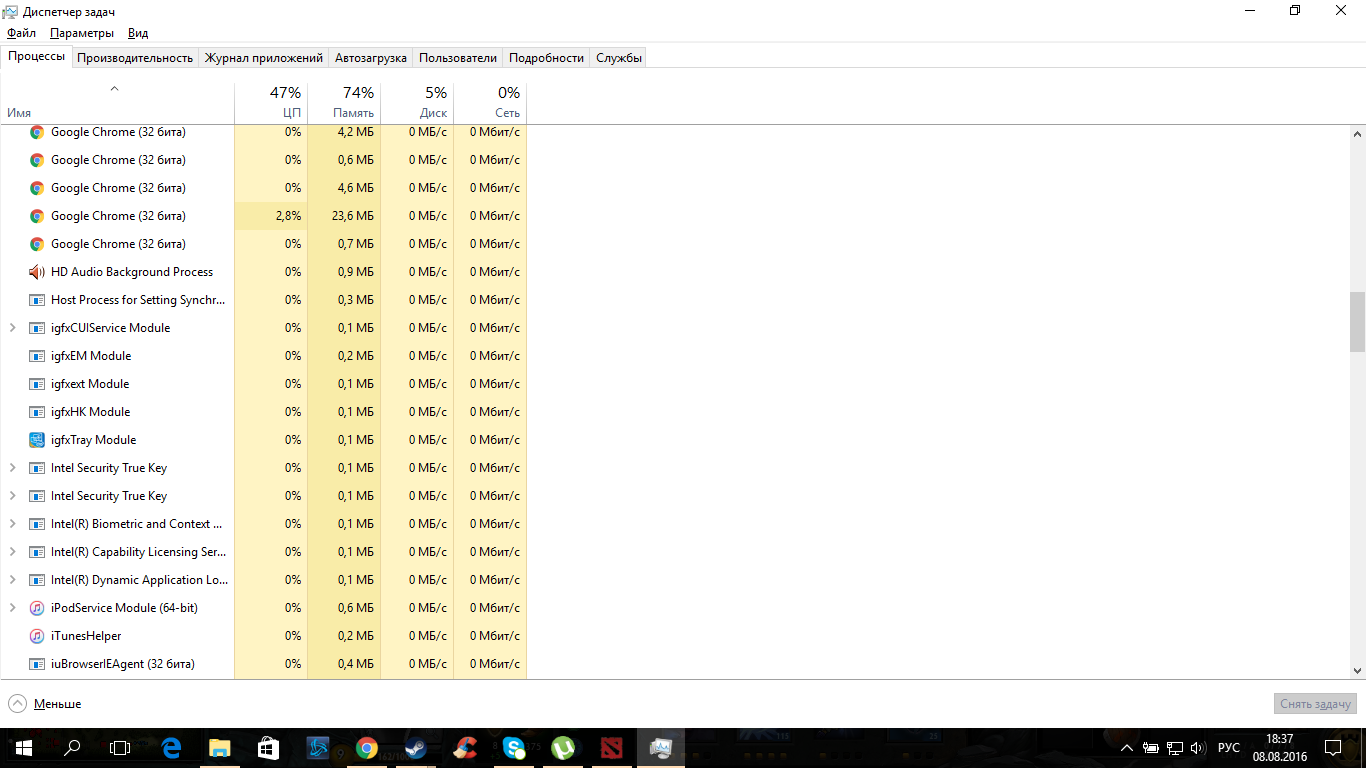This screenshot has height=768, width=1366.
Task: Open Task View from the taskbar
Action: [x=120, y=747]
